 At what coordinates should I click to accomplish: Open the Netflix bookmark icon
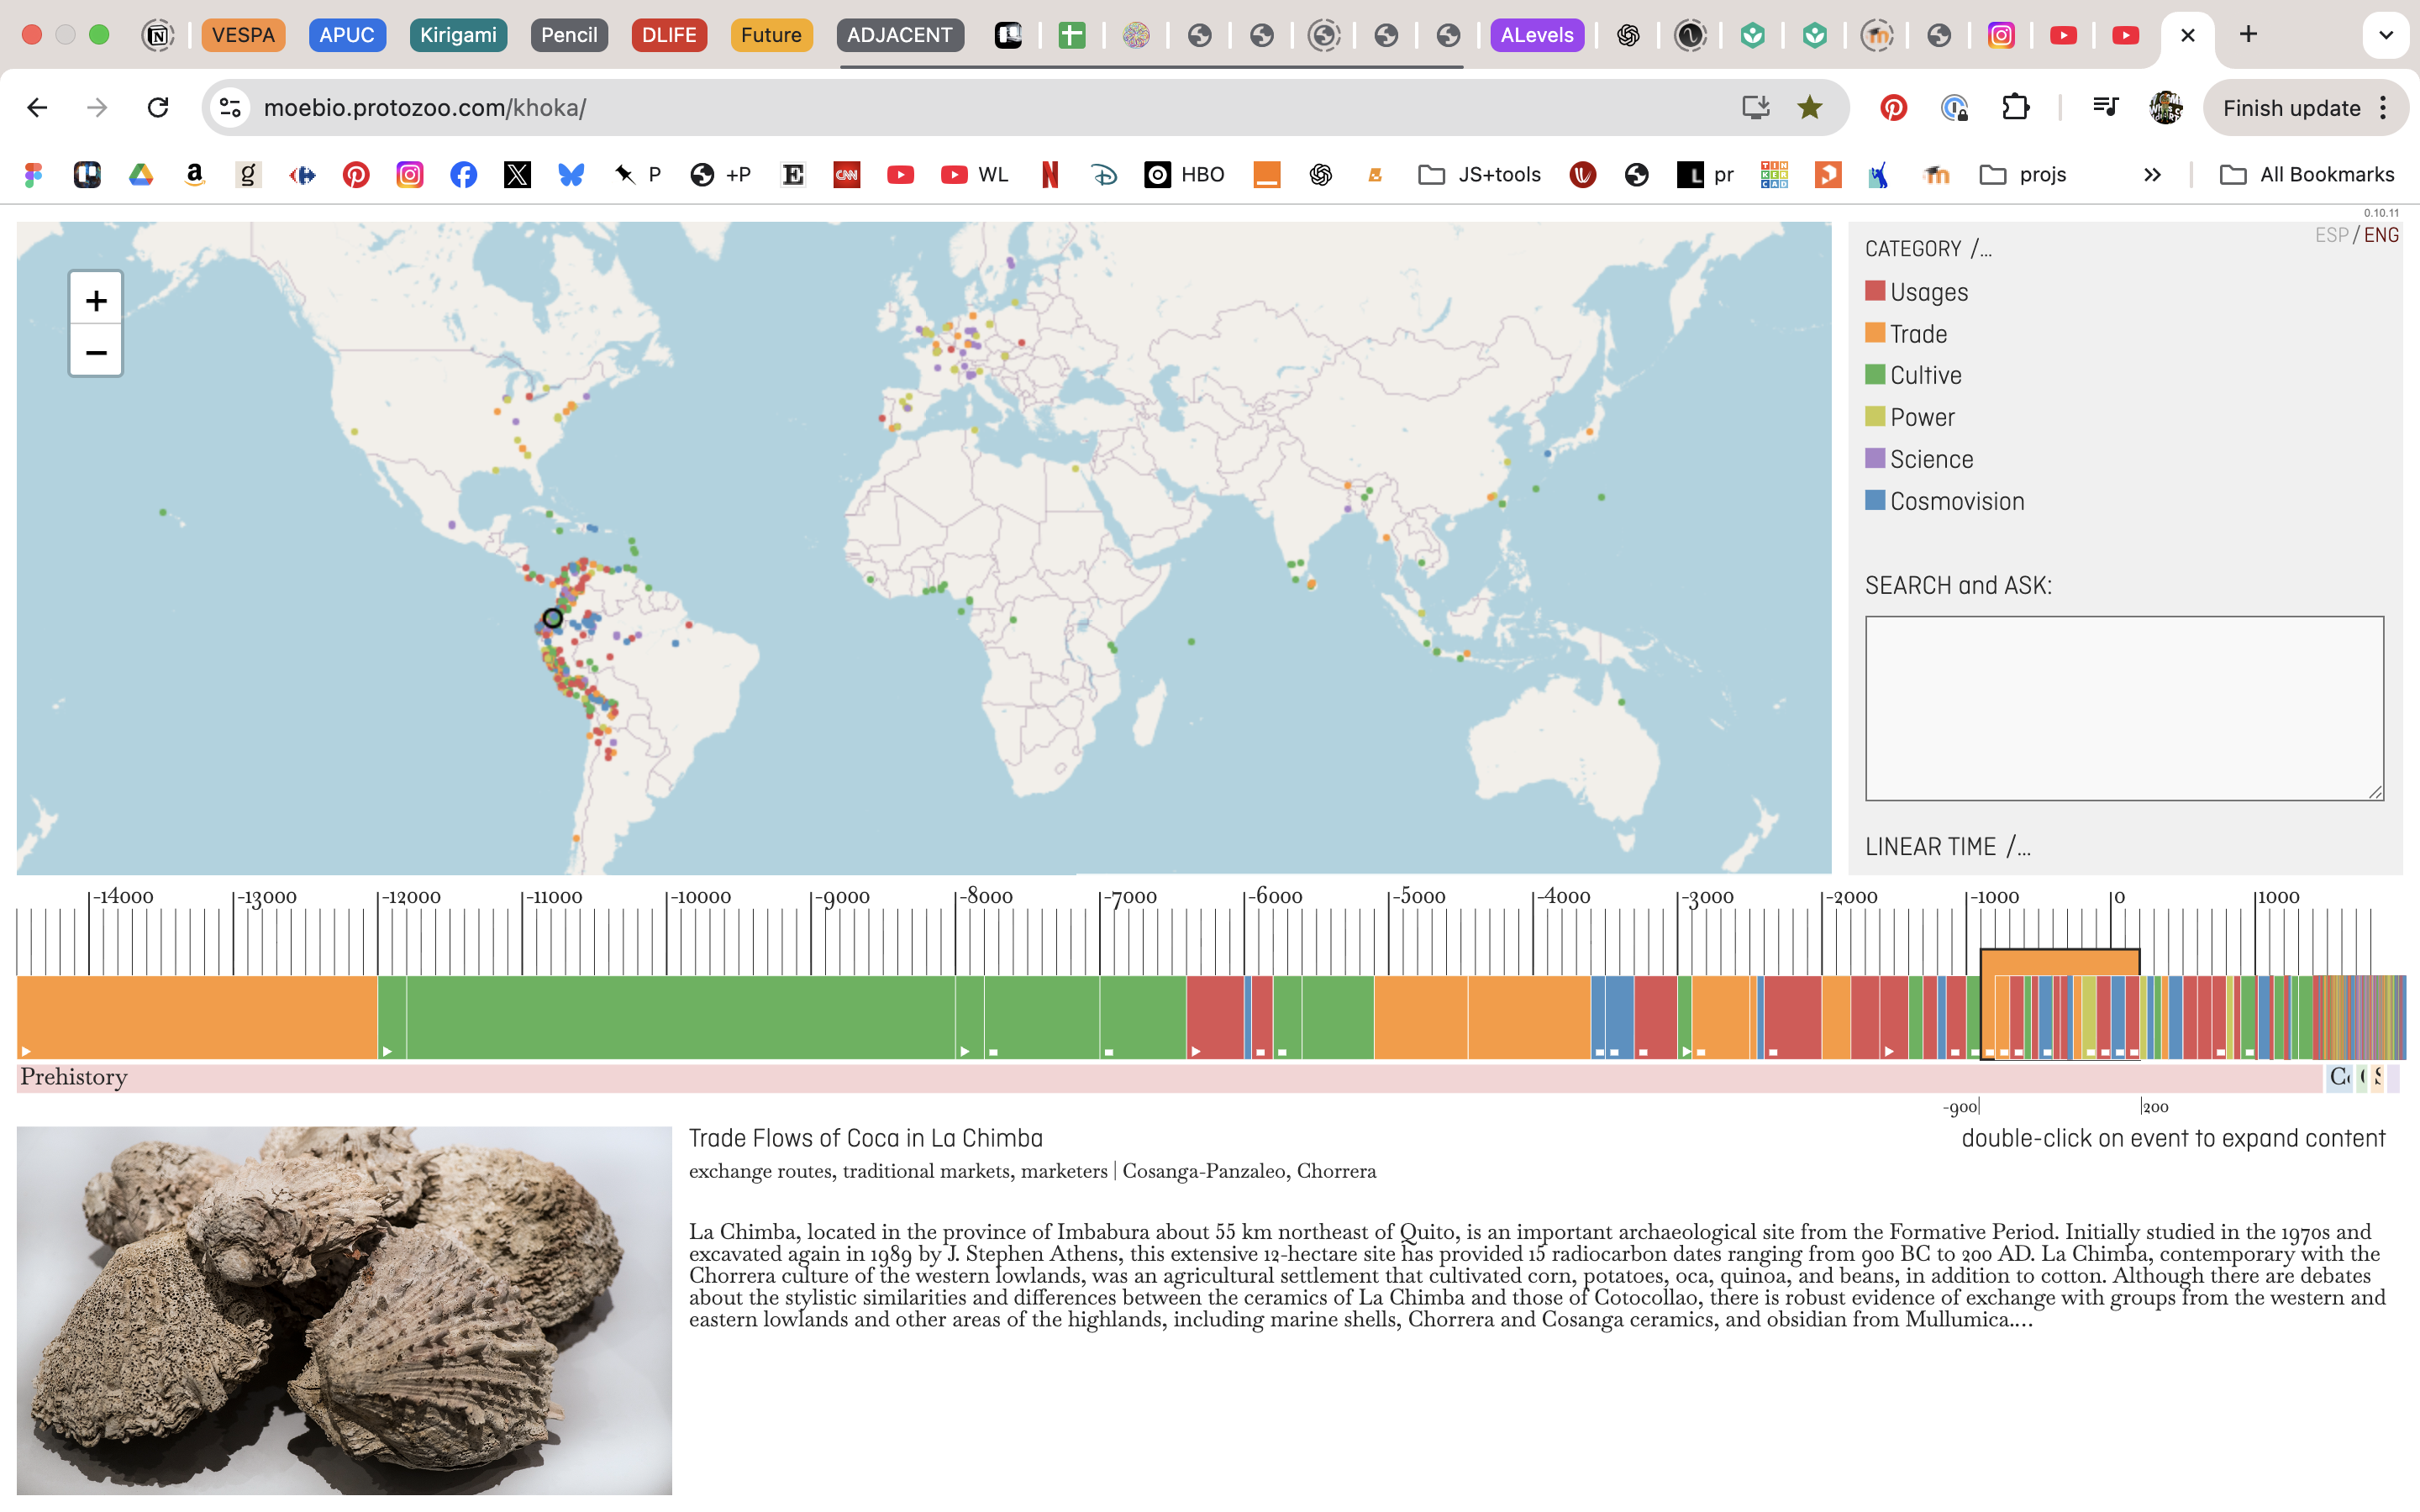pyautogui.click(x=1049, y=175)
